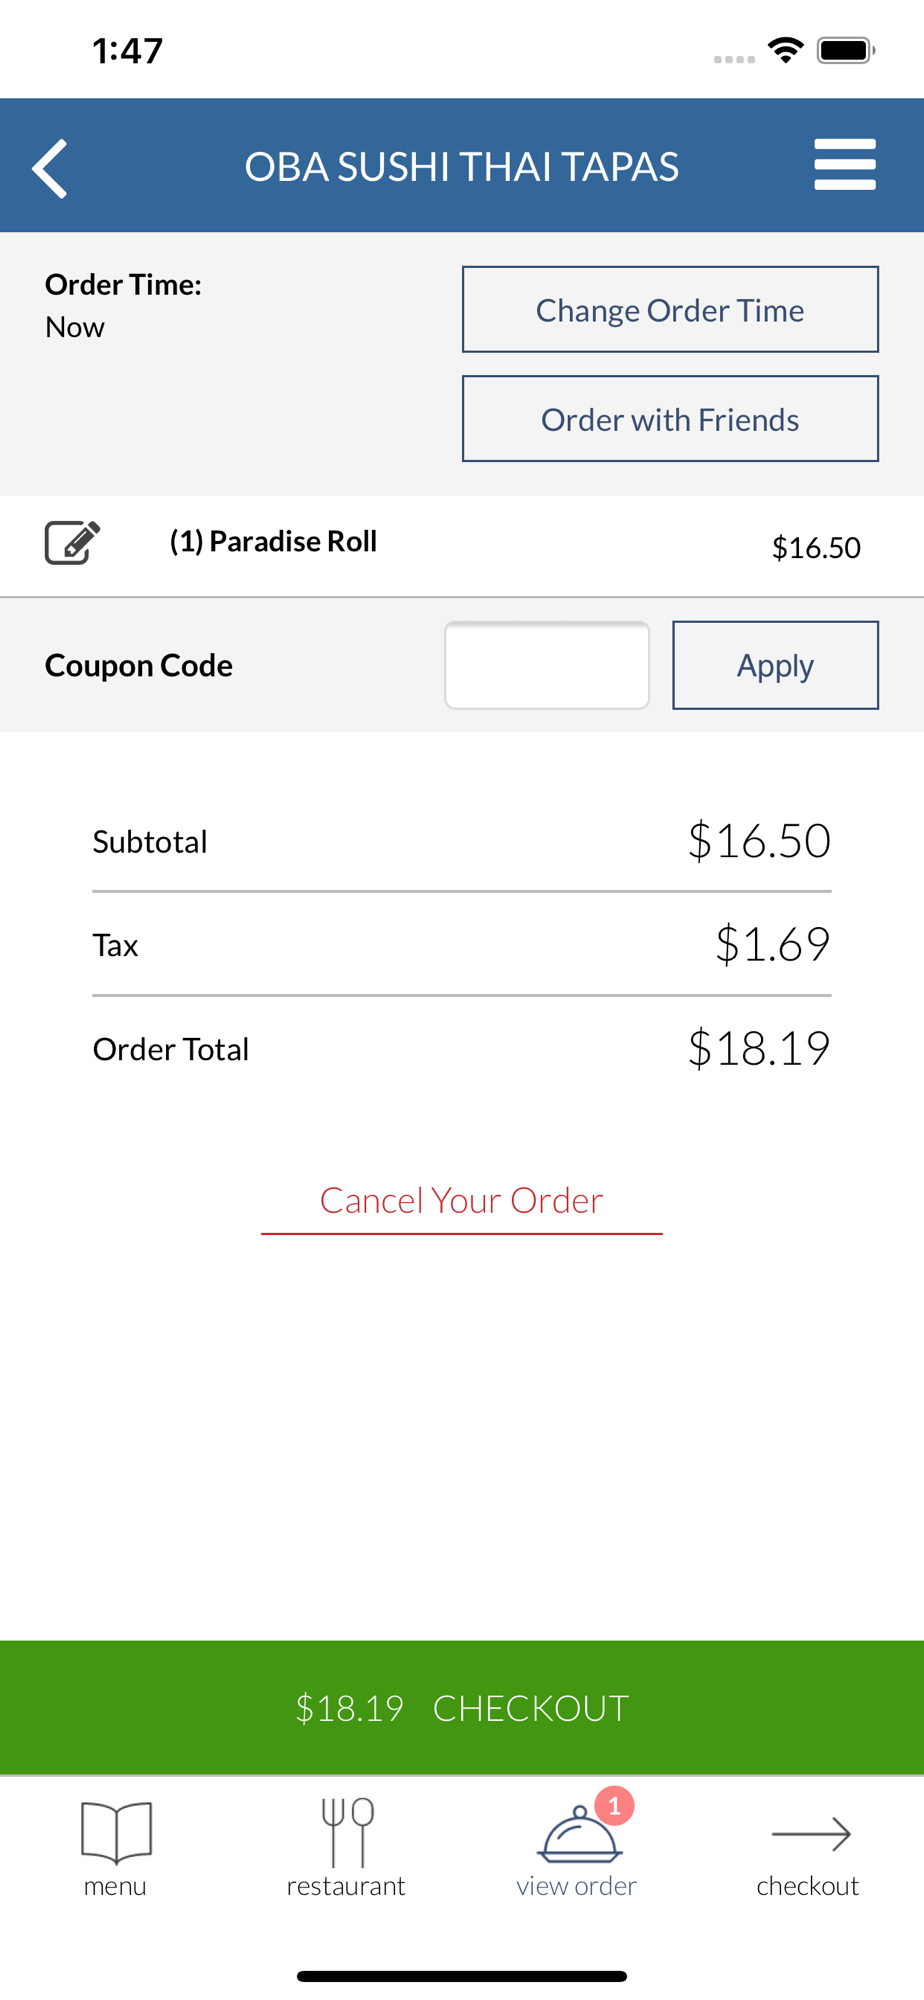The height and width of the screenshot is (2000, 924).
Task: Tap the Wi-Fi status icon
Action: (786, 50)
